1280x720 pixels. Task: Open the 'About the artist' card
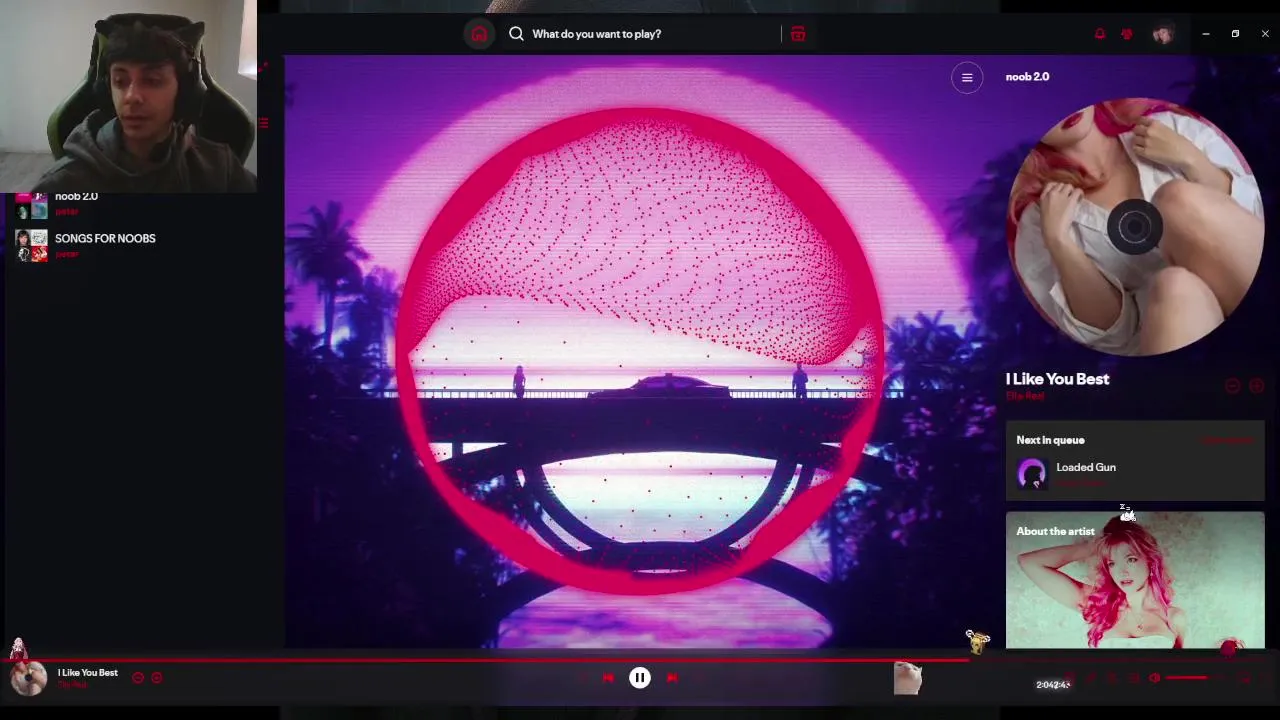pos(1135,580)
